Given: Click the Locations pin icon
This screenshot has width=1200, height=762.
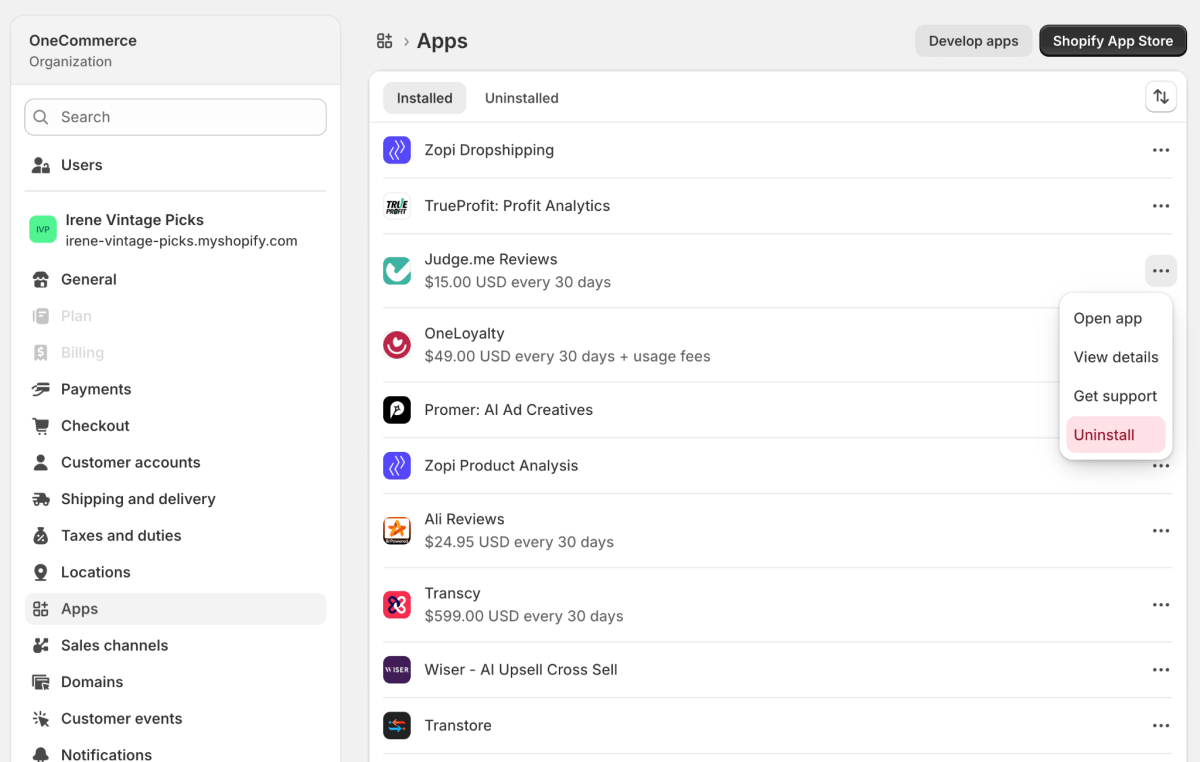Looking at the screenshot, I should click(x=41, y=572).
